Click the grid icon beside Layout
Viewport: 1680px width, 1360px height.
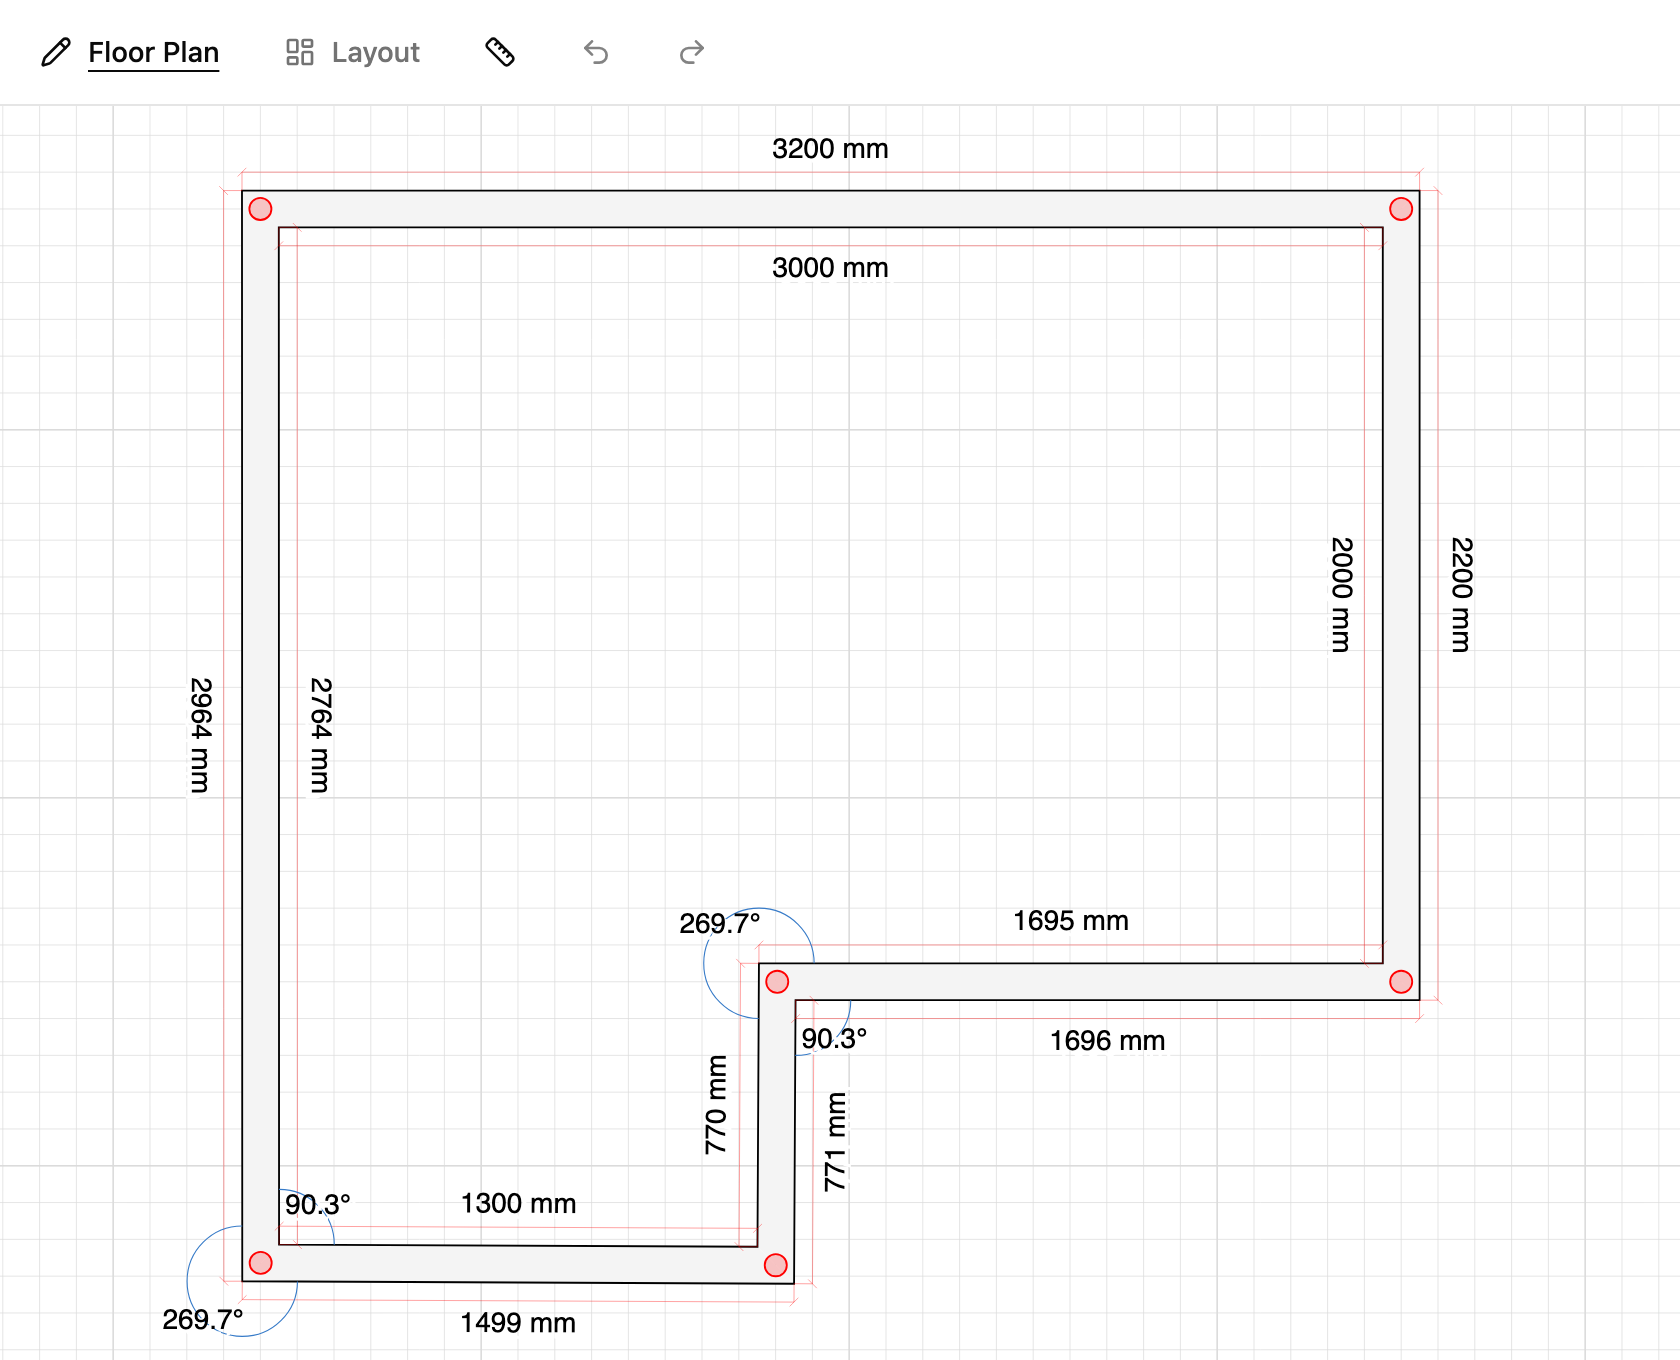[300, 52]
